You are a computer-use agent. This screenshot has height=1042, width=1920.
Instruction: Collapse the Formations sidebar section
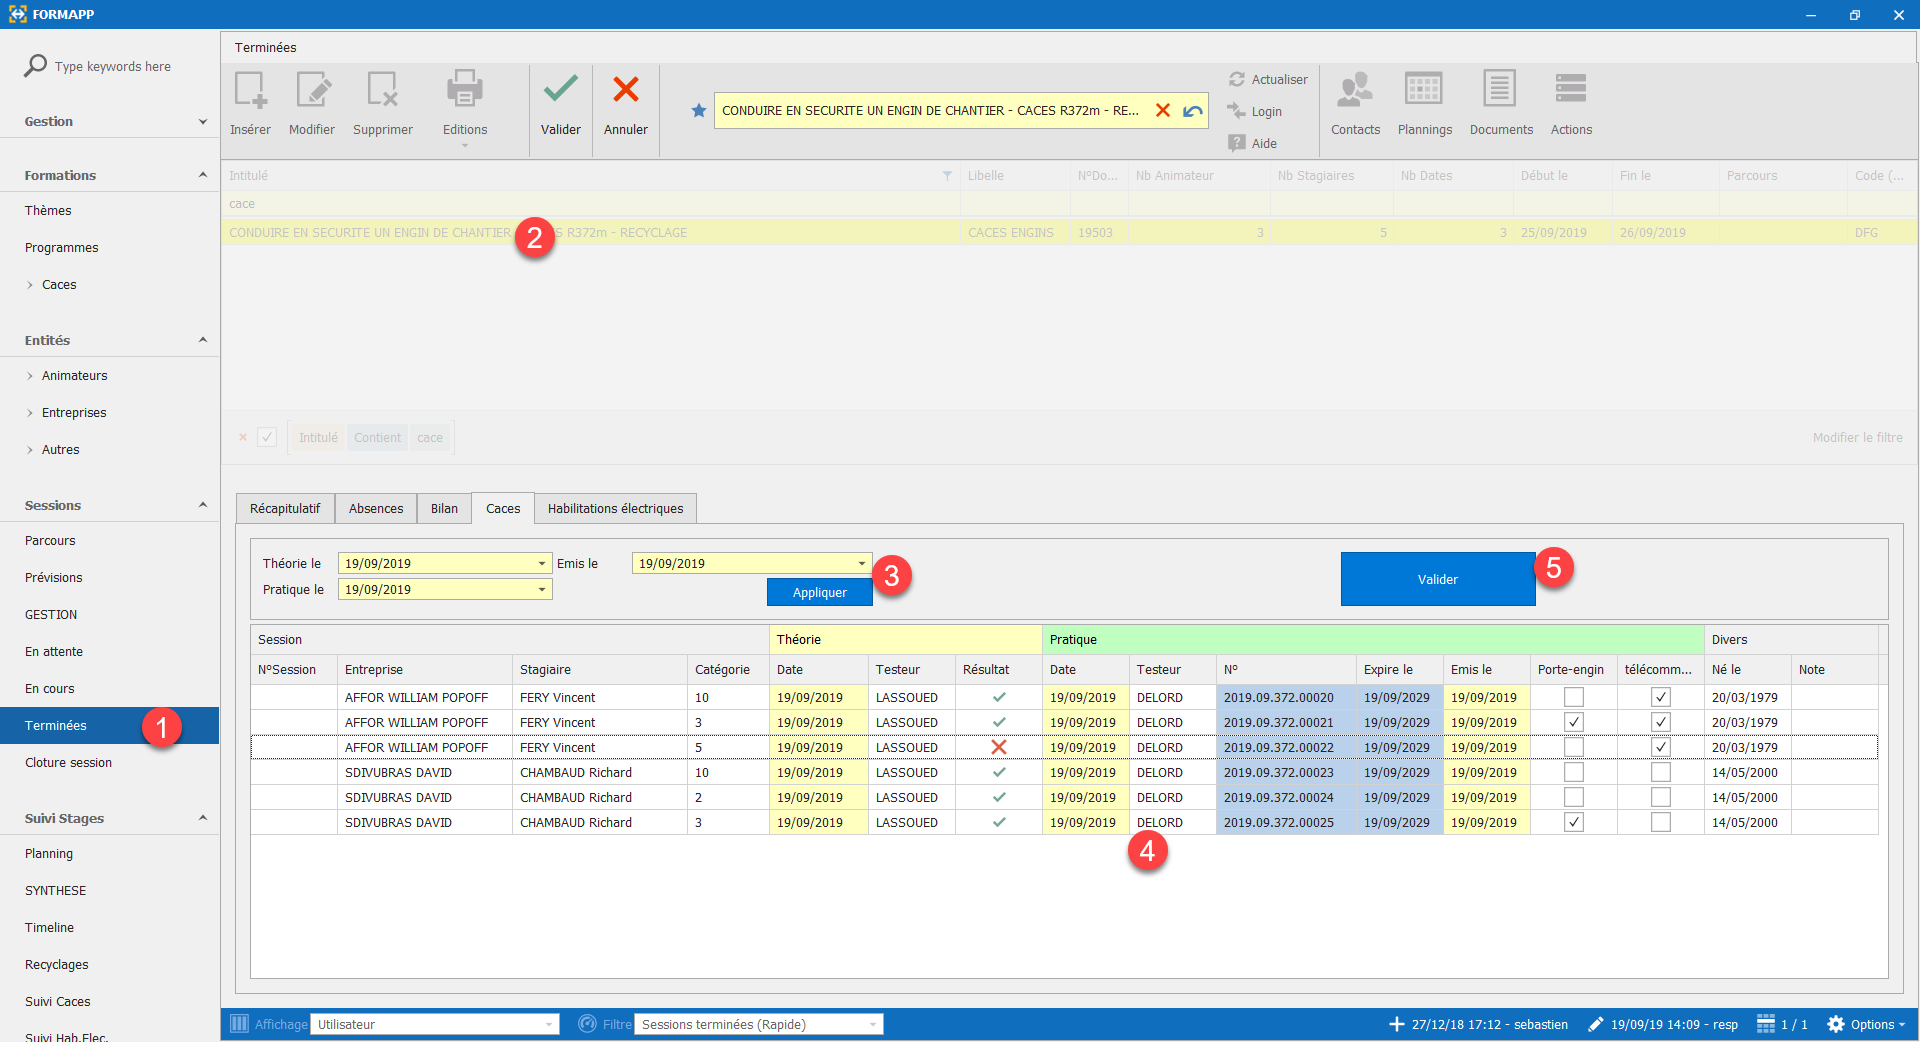[203, 175]
